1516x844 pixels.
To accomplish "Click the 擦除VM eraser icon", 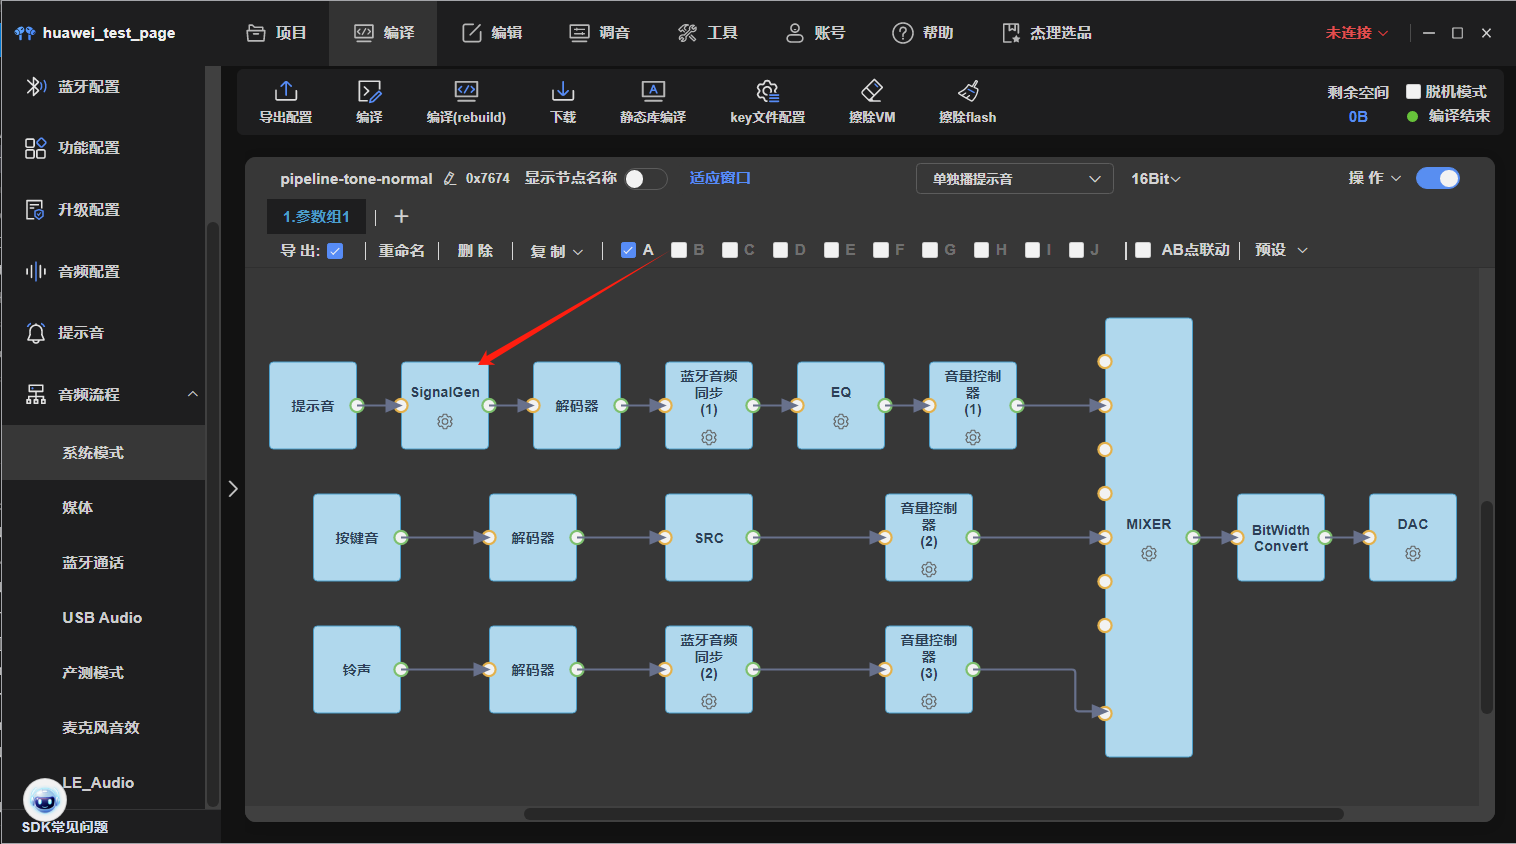I will click(872, 91).
